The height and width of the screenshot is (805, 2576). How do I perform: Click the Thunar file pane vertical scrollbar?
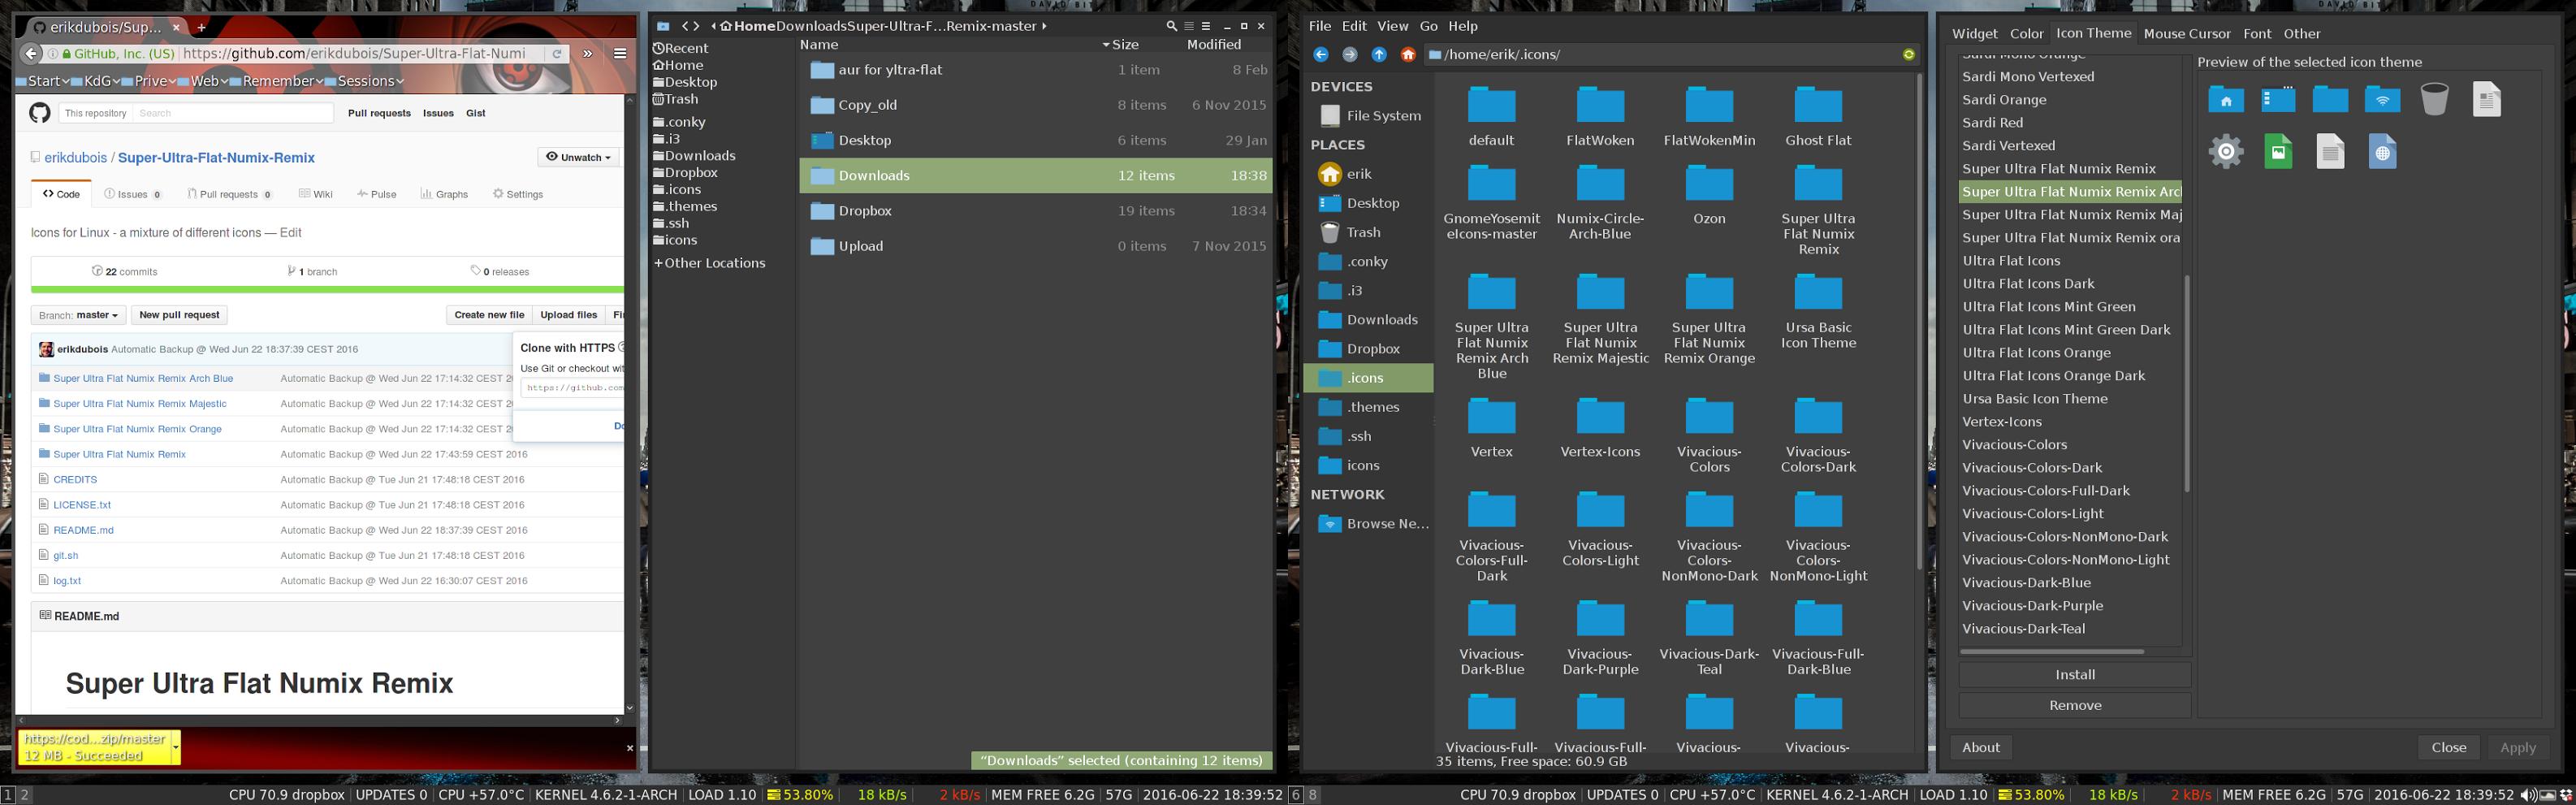tap(1919, 322)
